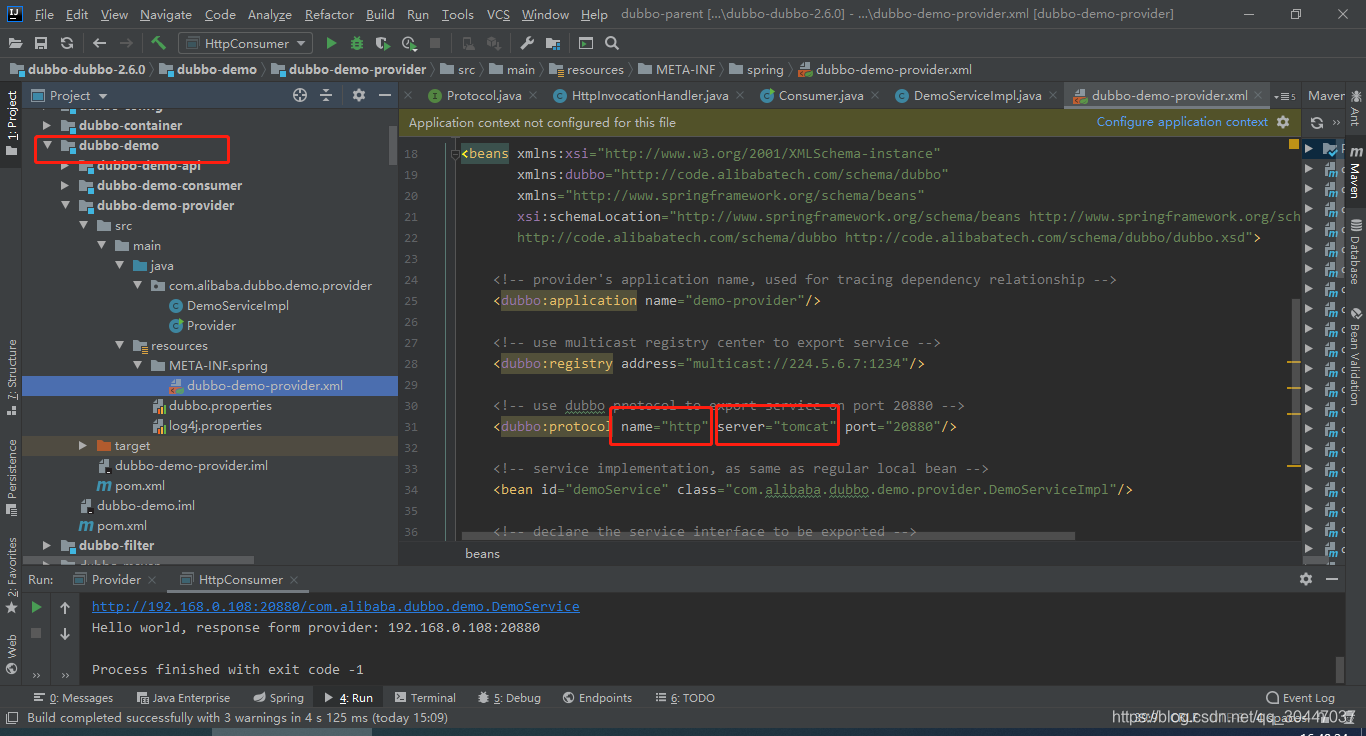Close the dubbo-demo-provider.xml tab

pyautogui.click(x=1260, y=96)
